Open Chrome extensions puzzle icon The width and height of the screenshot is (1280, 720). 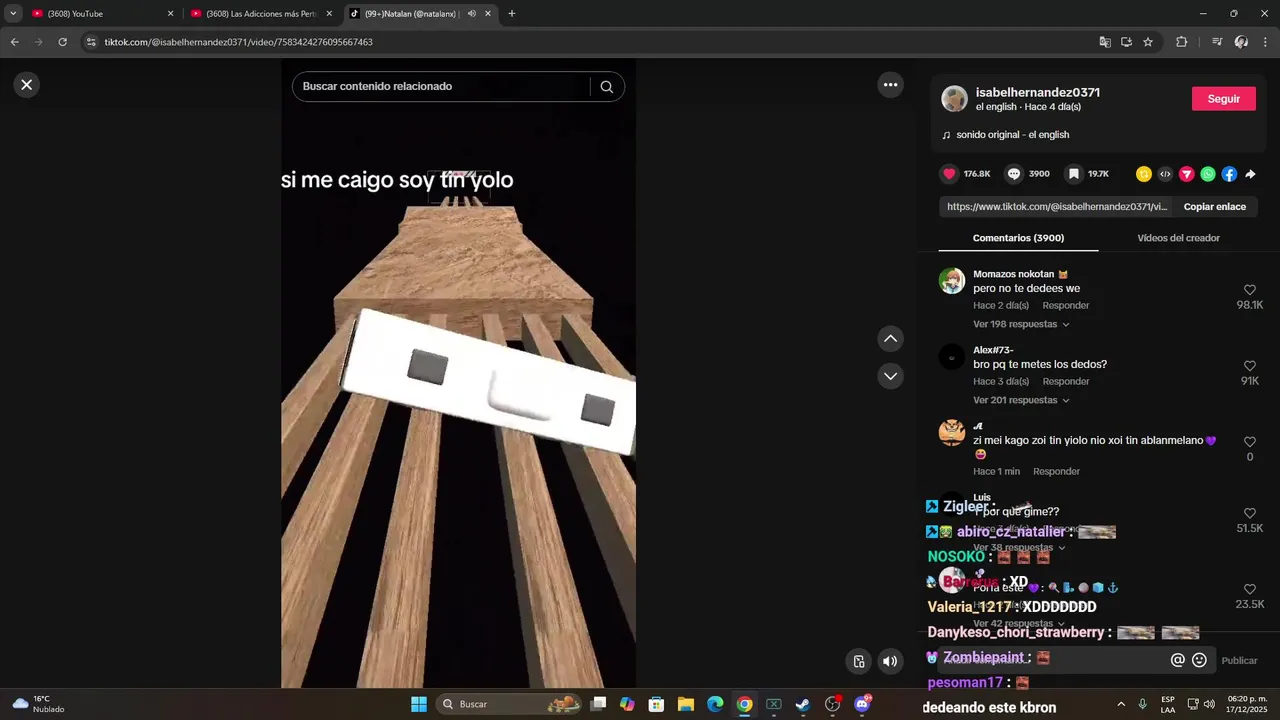(1181, 42)
